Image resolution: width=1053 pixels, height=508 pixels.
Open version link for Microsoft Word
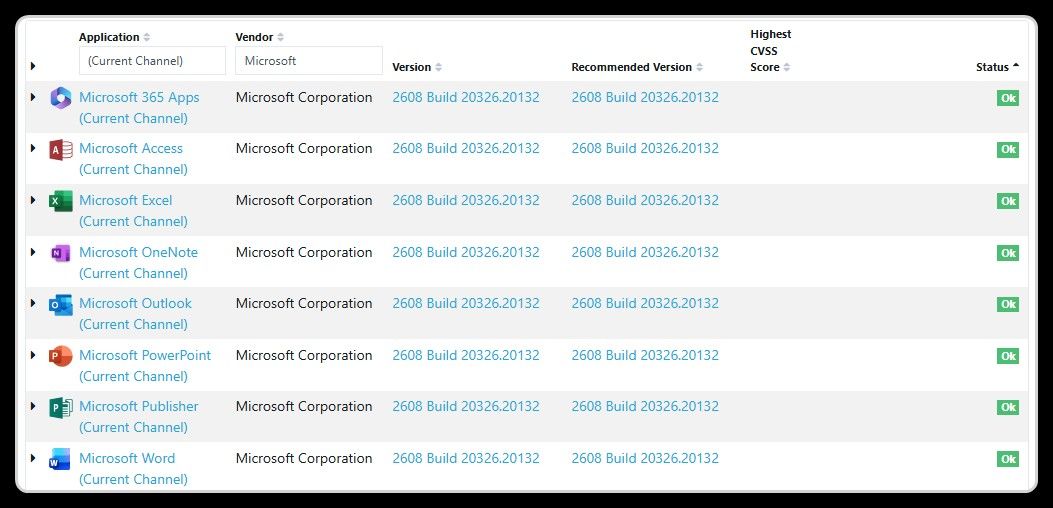pos(466,458)
